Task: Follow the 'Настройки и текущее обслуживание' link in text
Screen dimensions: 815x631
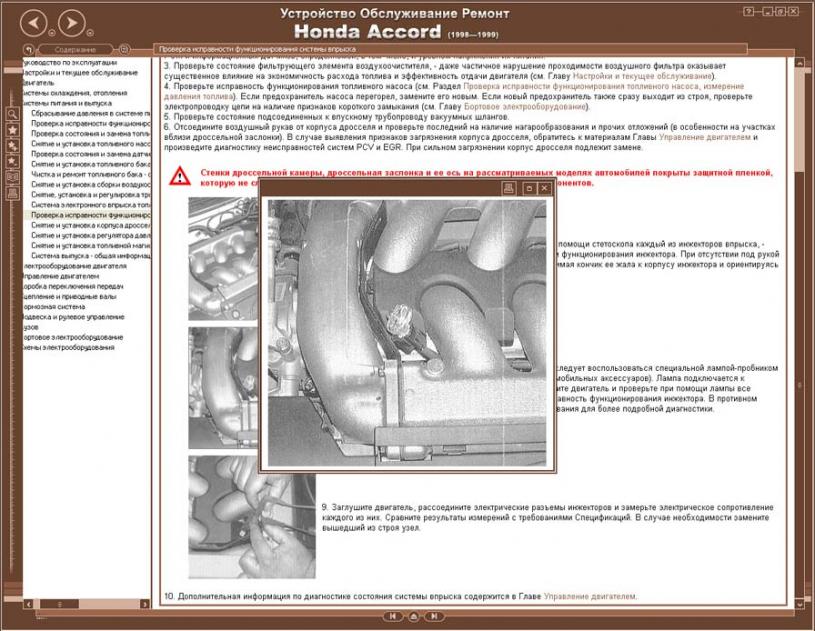Action: [642, 76]
